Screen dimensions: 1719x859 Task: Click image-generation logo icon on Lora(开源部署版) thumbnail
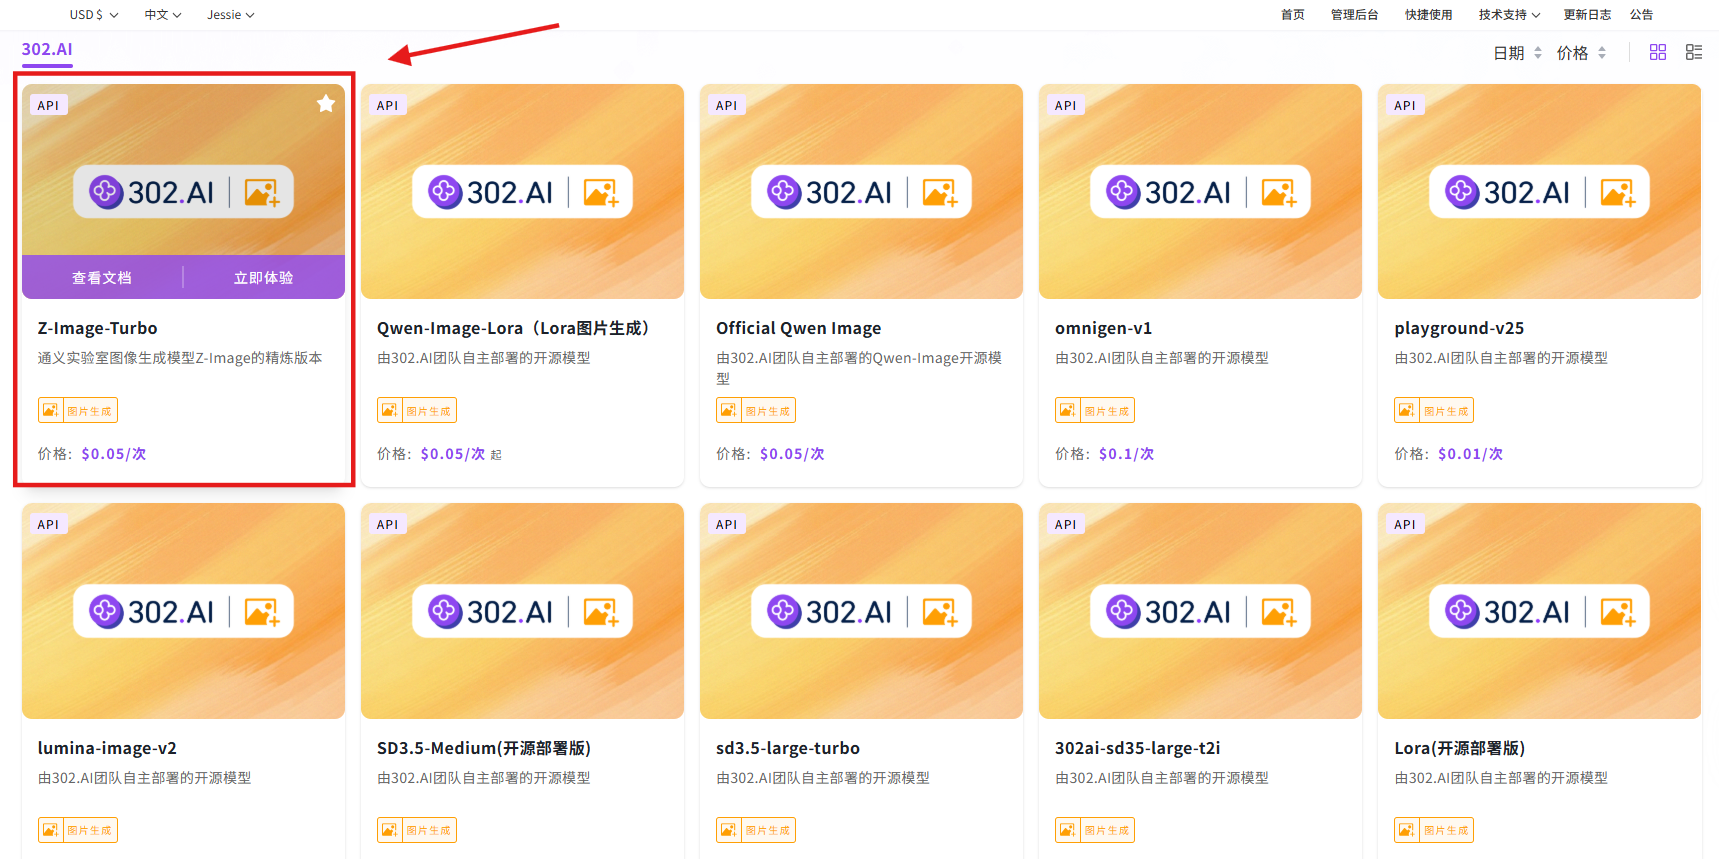pyautogui.click(x=1618, y=612)
